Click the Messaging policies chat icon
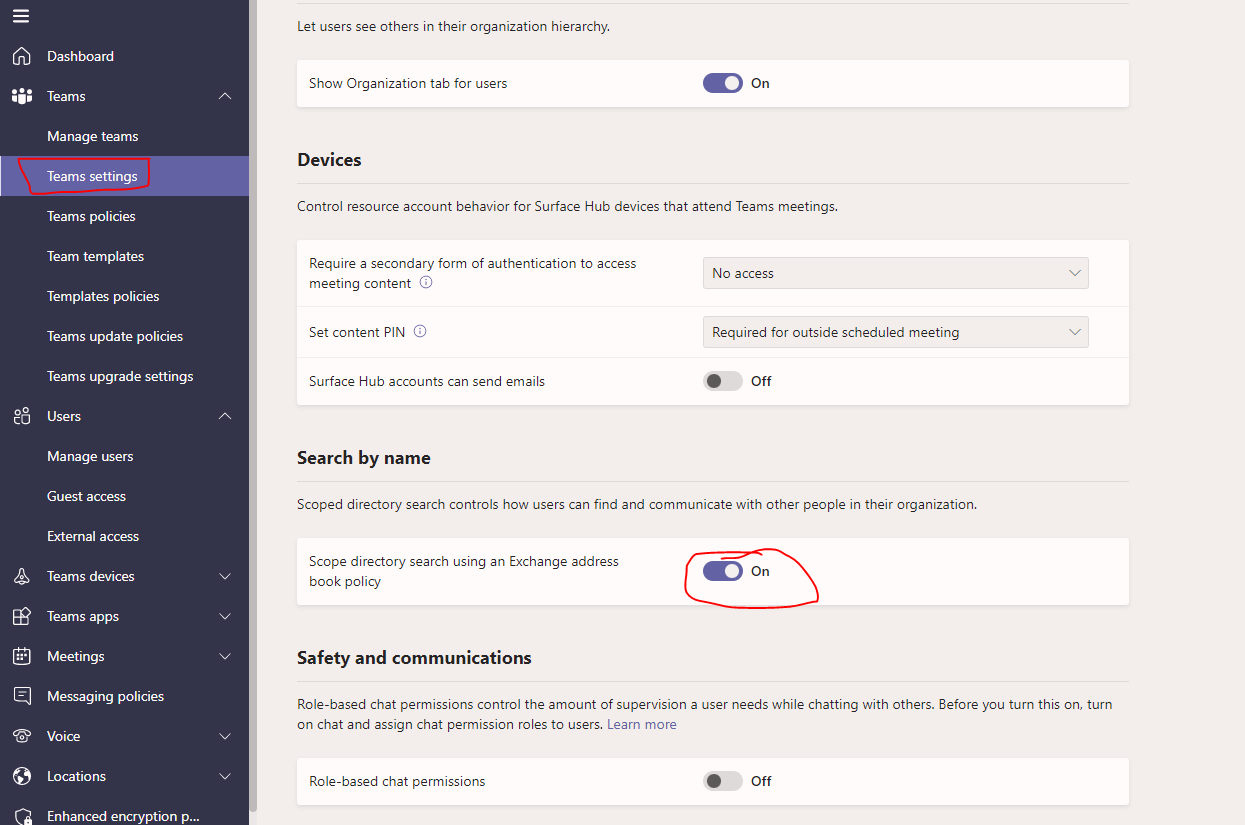 click(x=22, y=695)
